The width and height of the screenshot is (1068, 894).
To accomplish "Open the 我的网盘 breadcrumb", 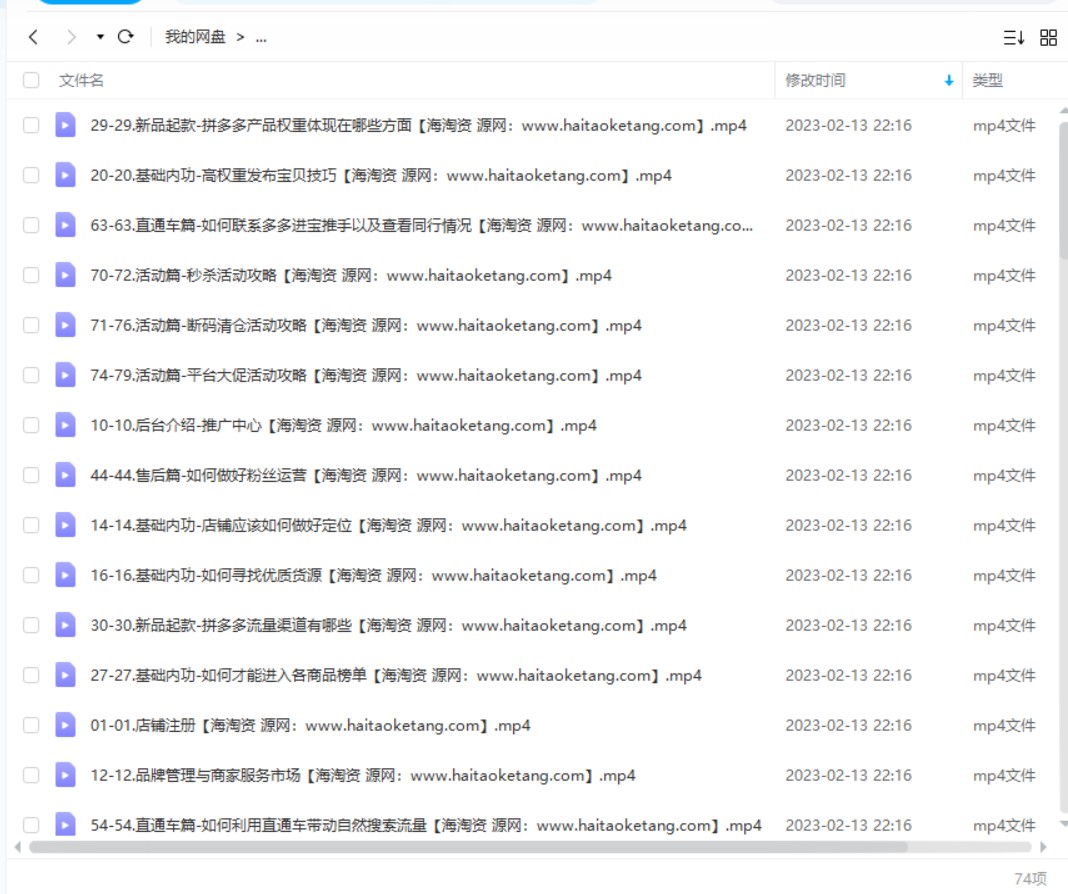I will point(195,37).
